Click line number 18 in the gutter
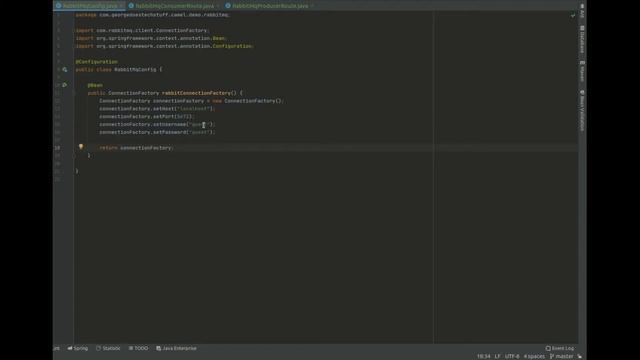640x360 pixels. point(58,148)
